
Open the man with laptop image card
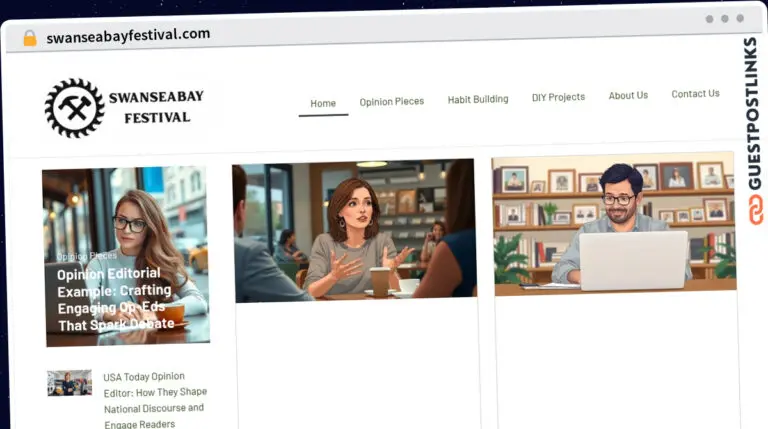pos(614,224)
